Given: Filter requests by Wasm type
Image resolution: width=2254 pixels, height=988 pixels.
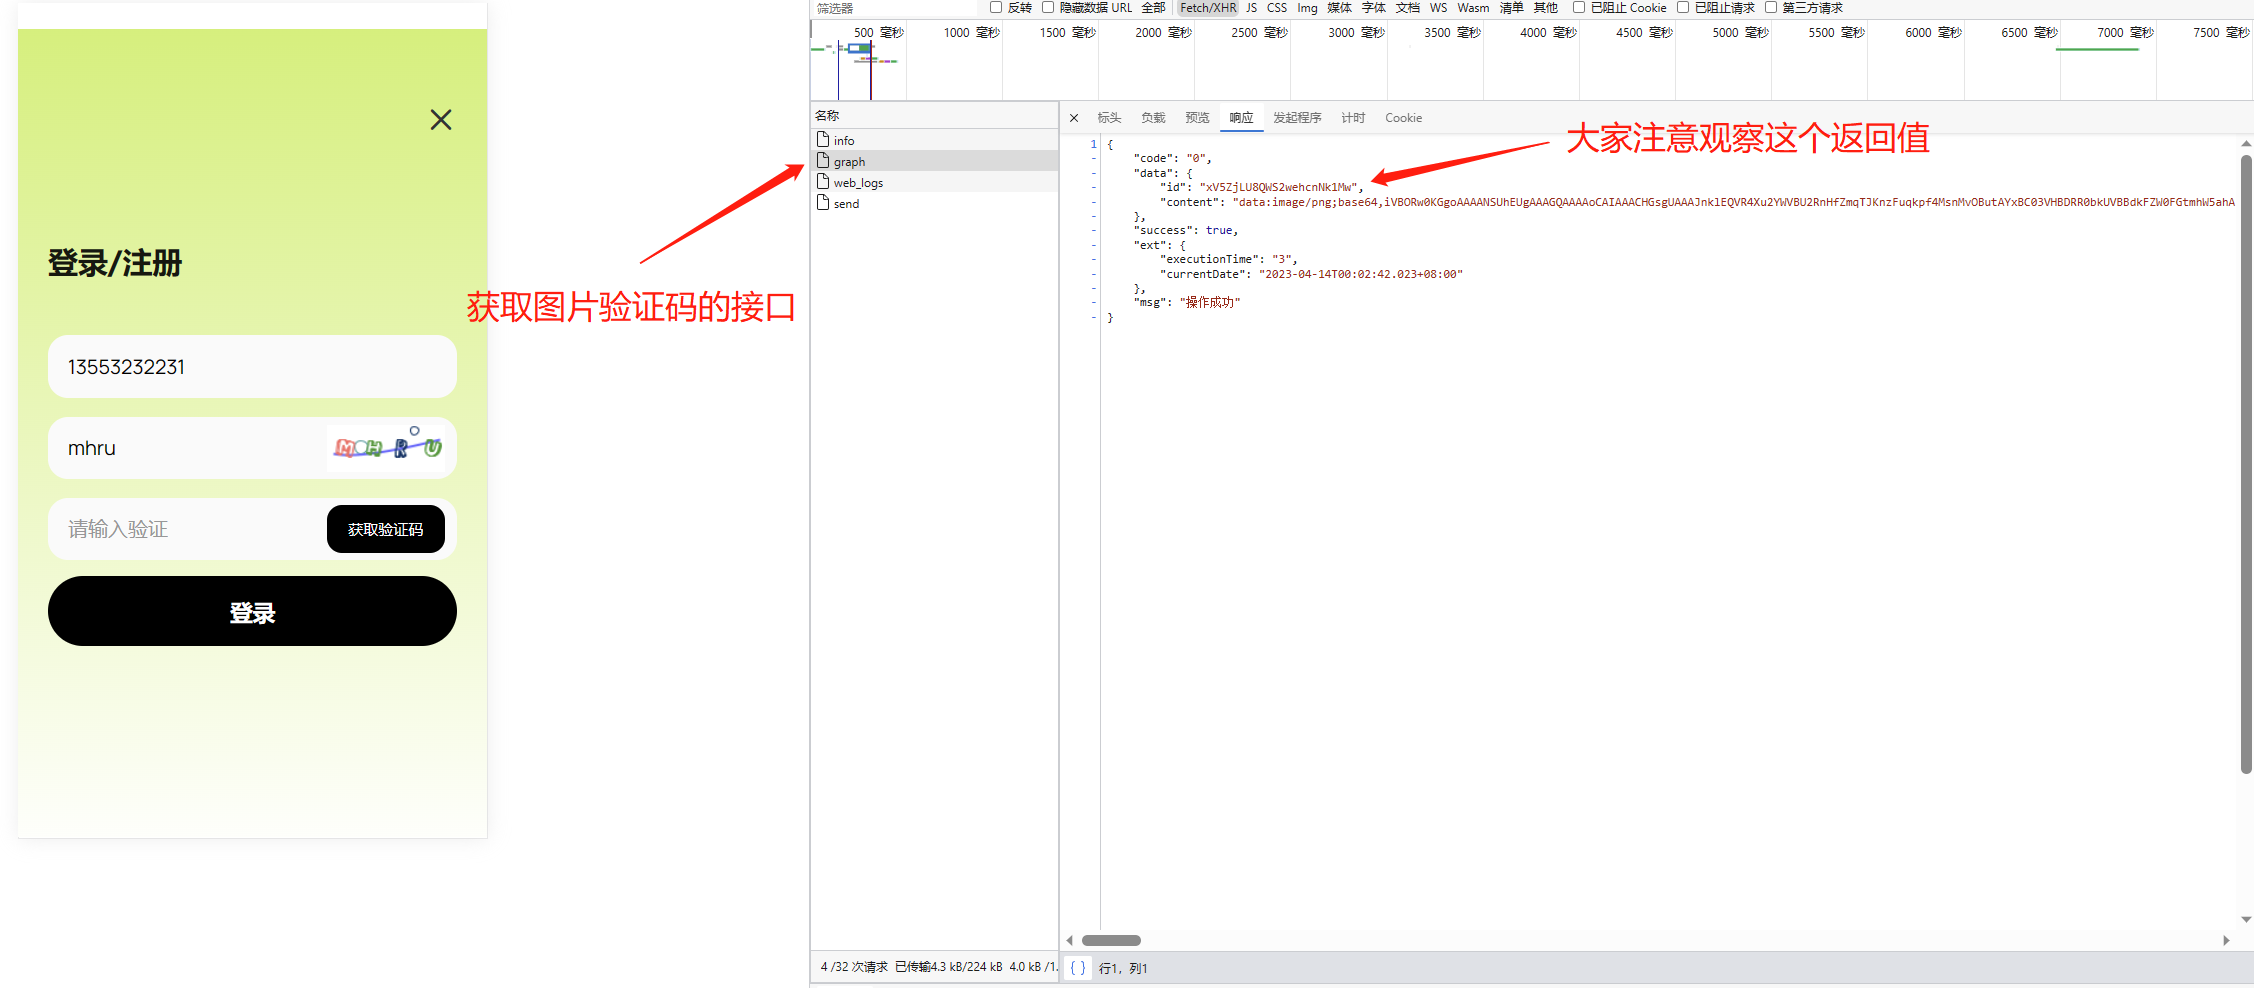Looking at the screenshot, I should pos(1473,8).
